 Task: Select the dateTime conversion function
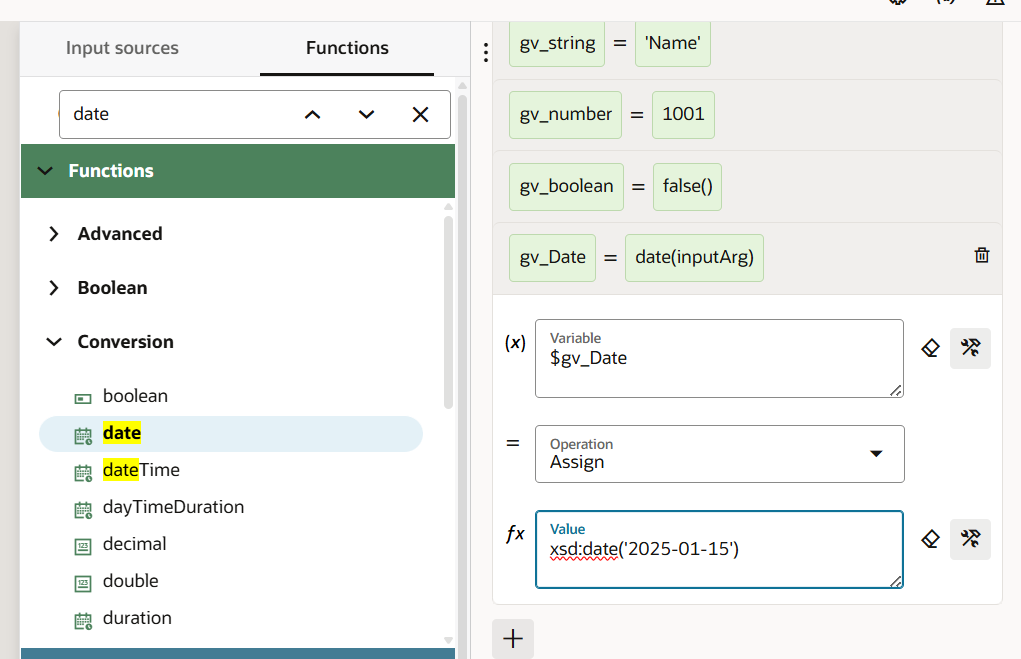pyautogui.click(x=141, y=470)
